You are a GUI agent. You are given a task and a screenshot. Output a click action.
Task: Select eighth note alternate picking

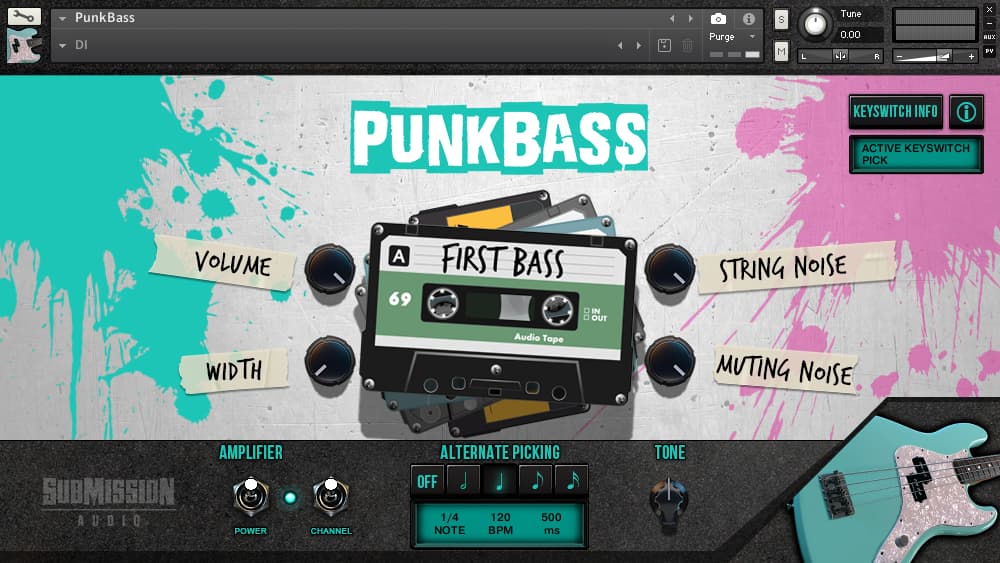pos(536,481)
